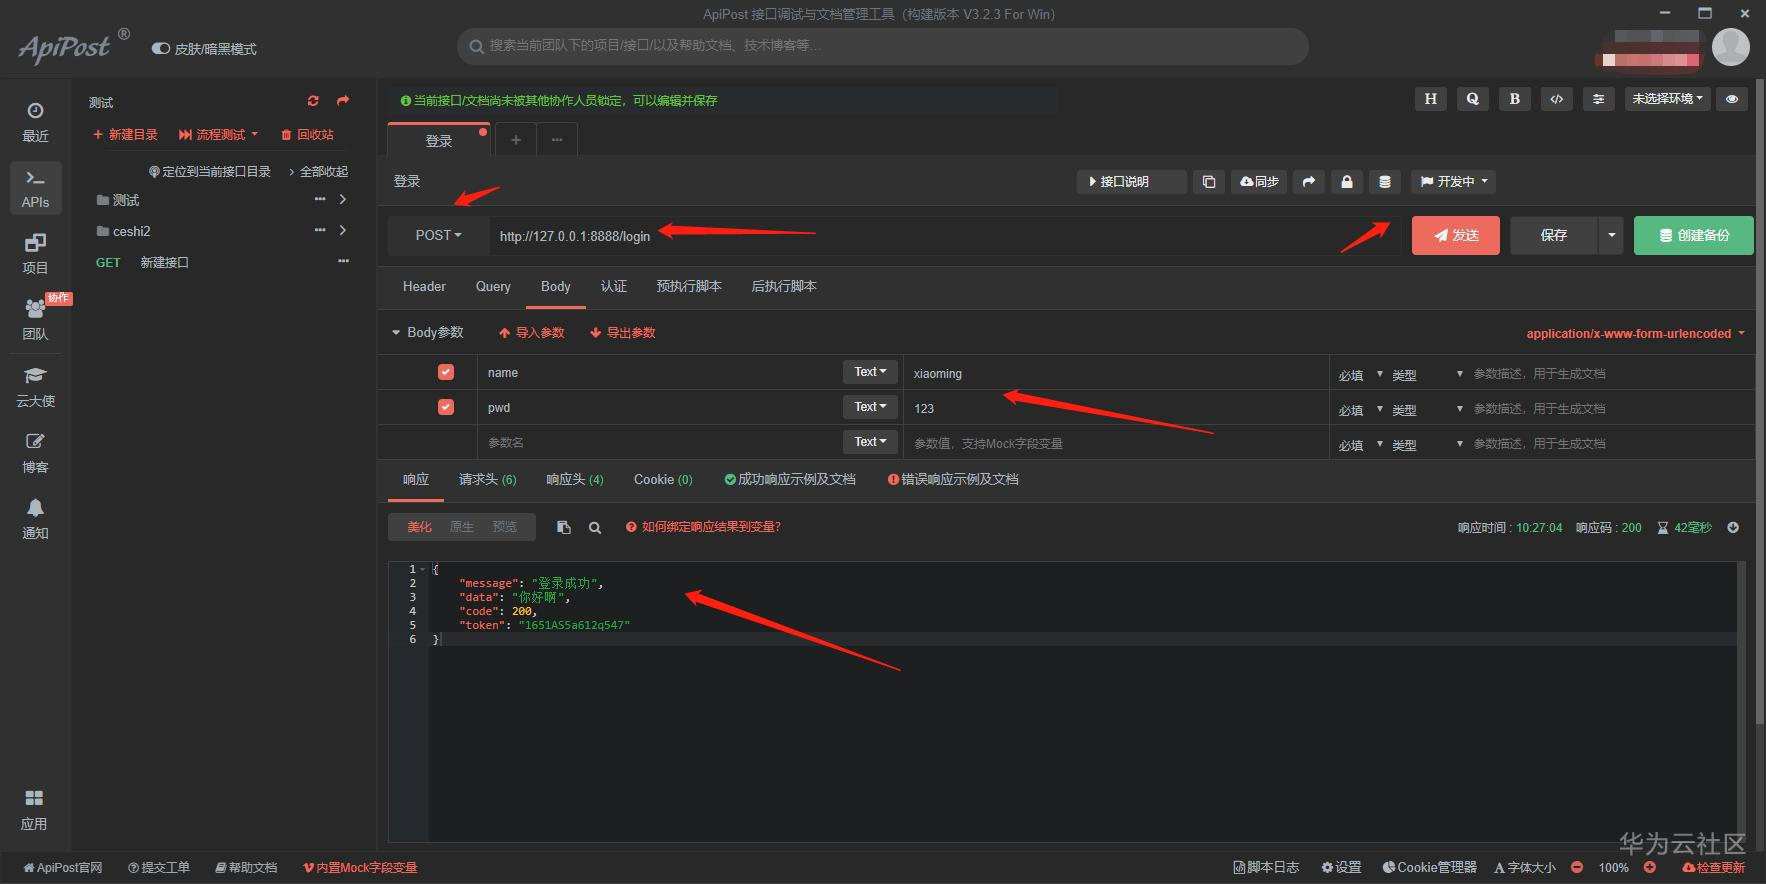This screenshot has height=884, width=1766.
Task: Open the 流程测试 dropdown
Action: pos(218,134)
